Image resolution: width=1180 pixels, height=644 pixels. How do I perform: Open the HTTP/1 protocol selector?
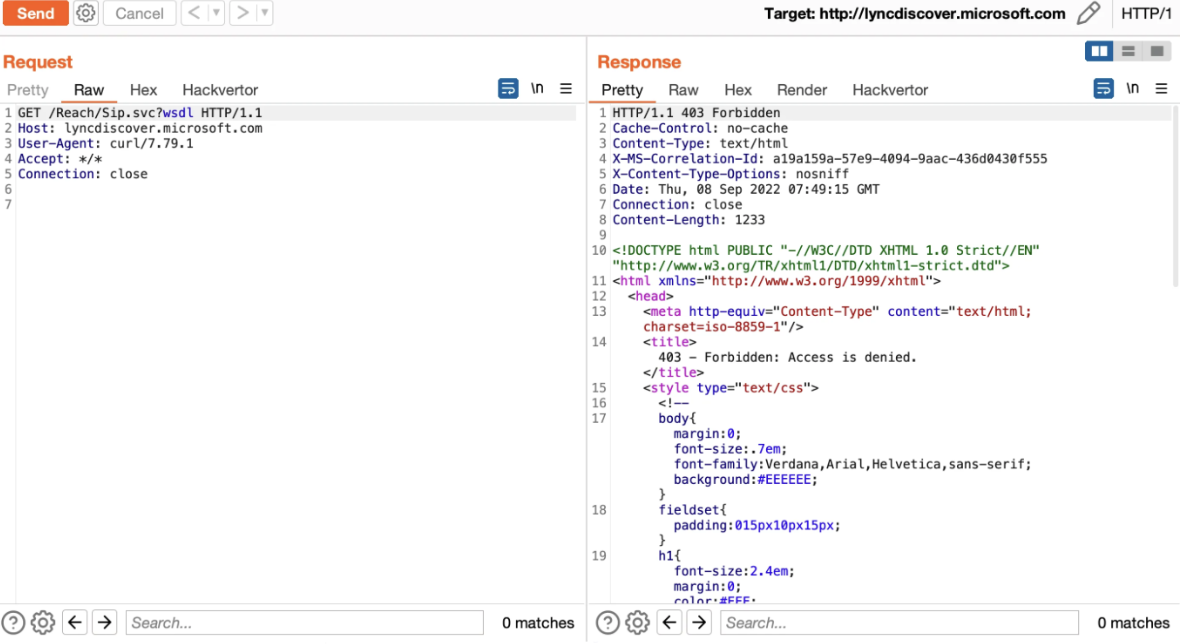[1146, 14]
